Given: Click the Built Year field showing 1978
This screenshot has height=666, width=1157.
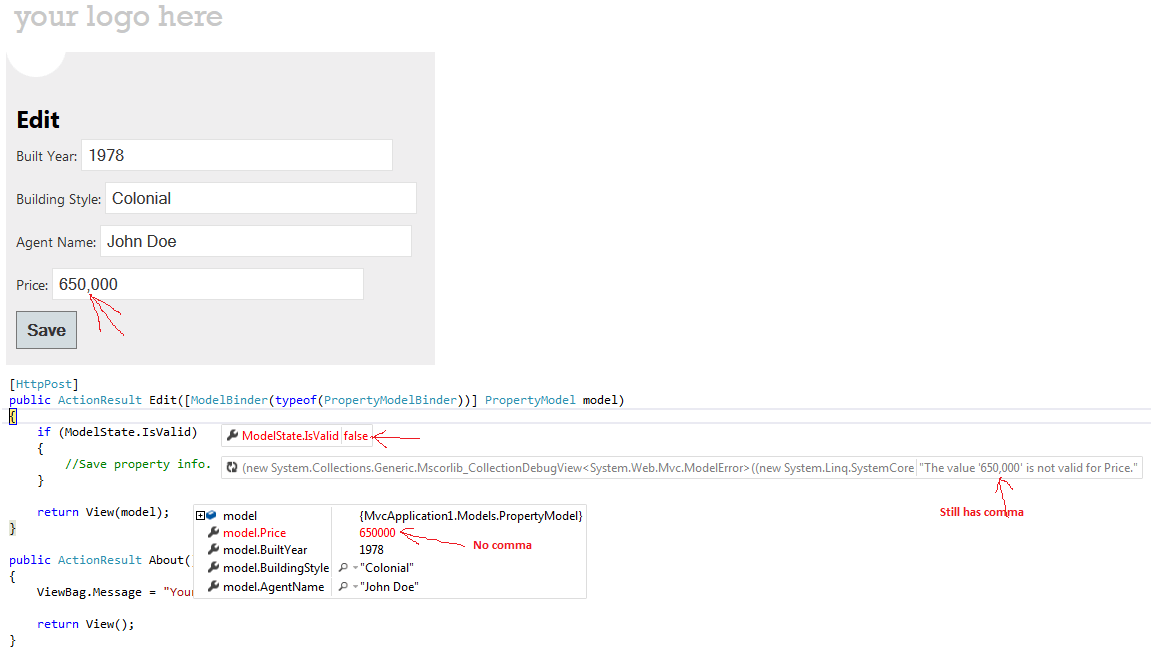Looking at the screenshot, I should [236, 155].
